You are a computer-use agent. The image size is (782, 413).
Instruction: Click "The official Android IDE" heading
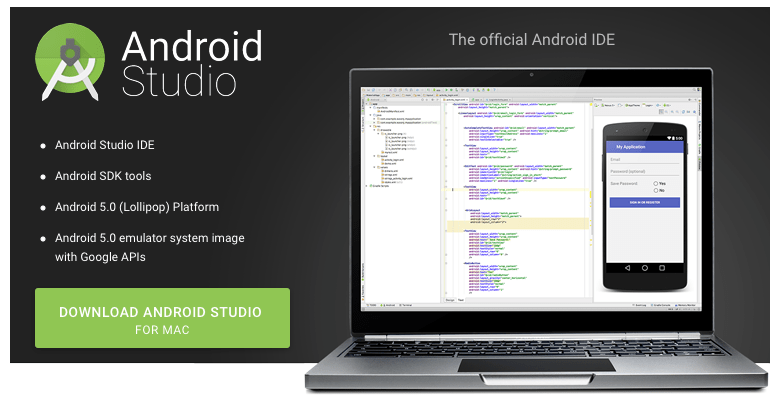(532, 40)
